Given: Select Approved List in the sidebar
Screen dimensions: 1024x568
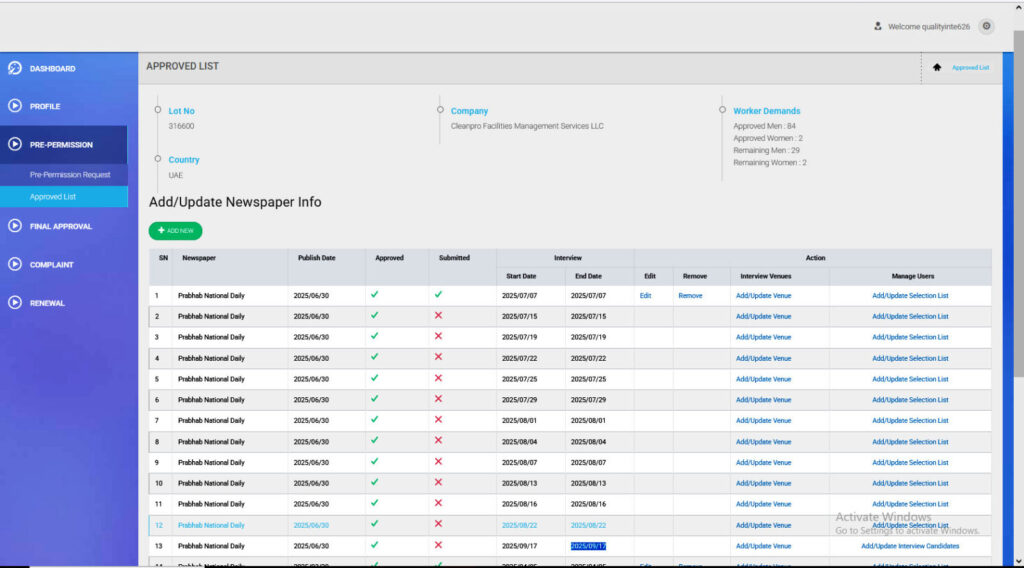Looking at the screenshot, I should pos(53,197).
